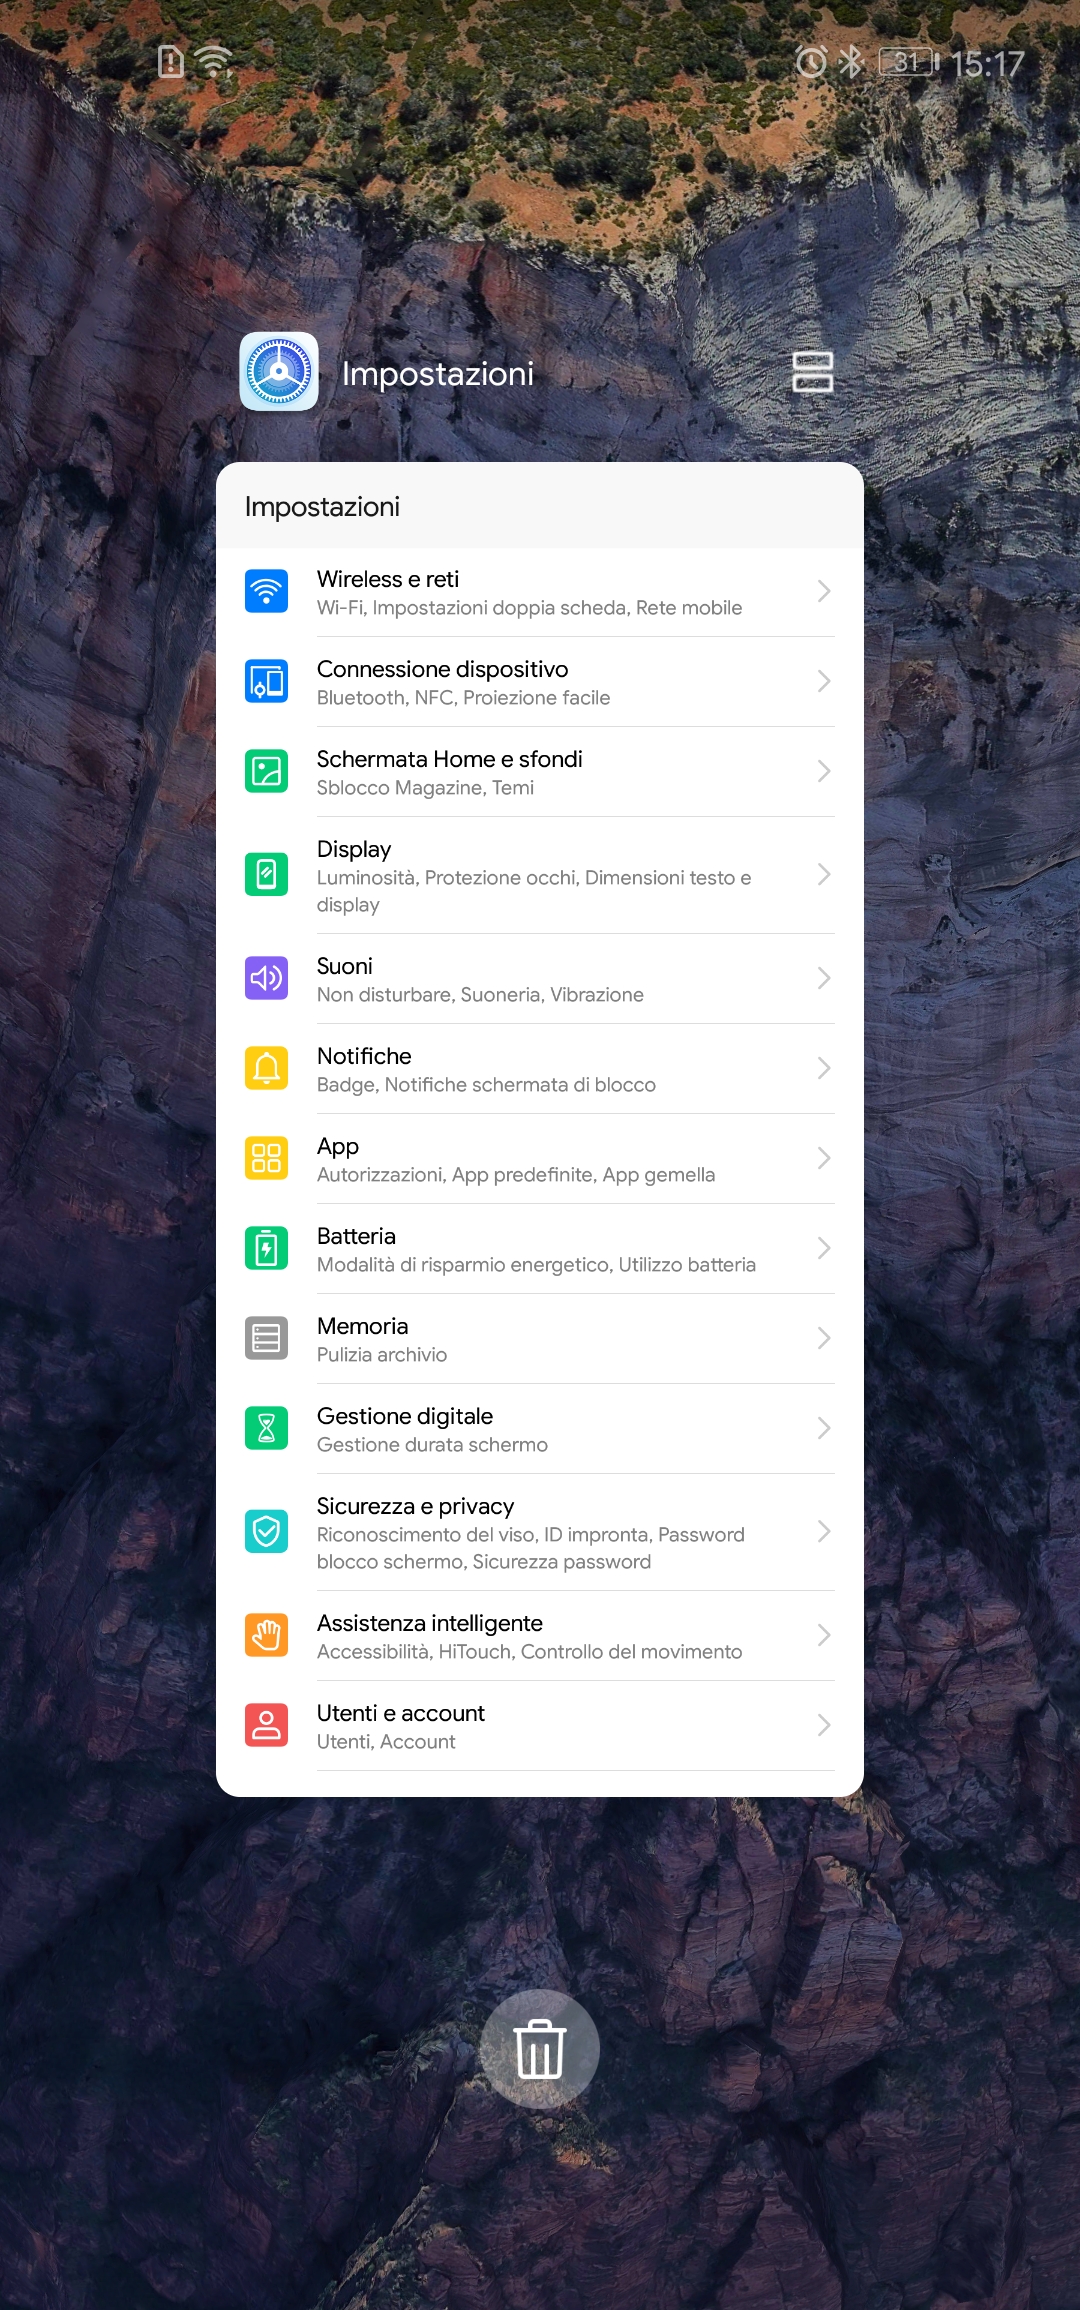Image resolution: width=1080 pixels, height=2310 pixels.
Task: Tap the Bluetooth status icon
Action: (x=851, y=62)
